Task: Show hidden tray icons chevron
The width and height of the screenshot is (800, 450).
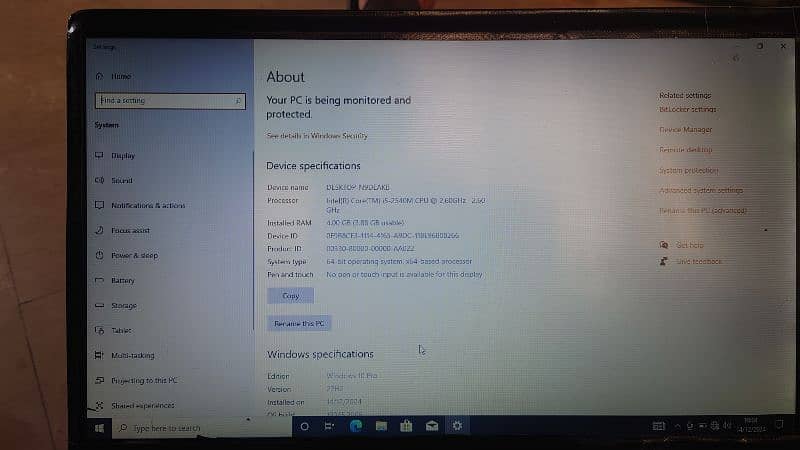Action: (678, 426)
